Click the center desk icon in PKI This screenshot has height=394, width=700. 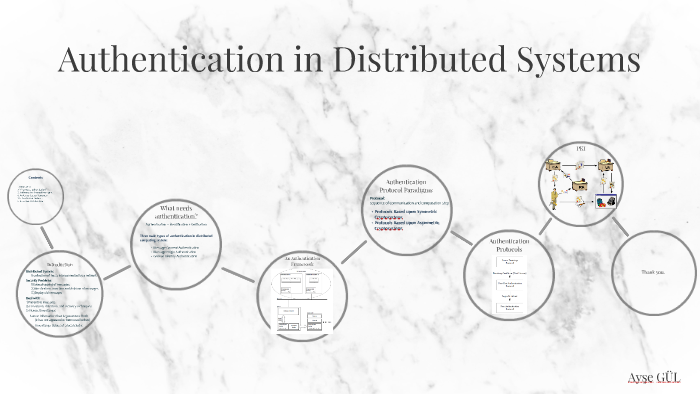(579, 185)
